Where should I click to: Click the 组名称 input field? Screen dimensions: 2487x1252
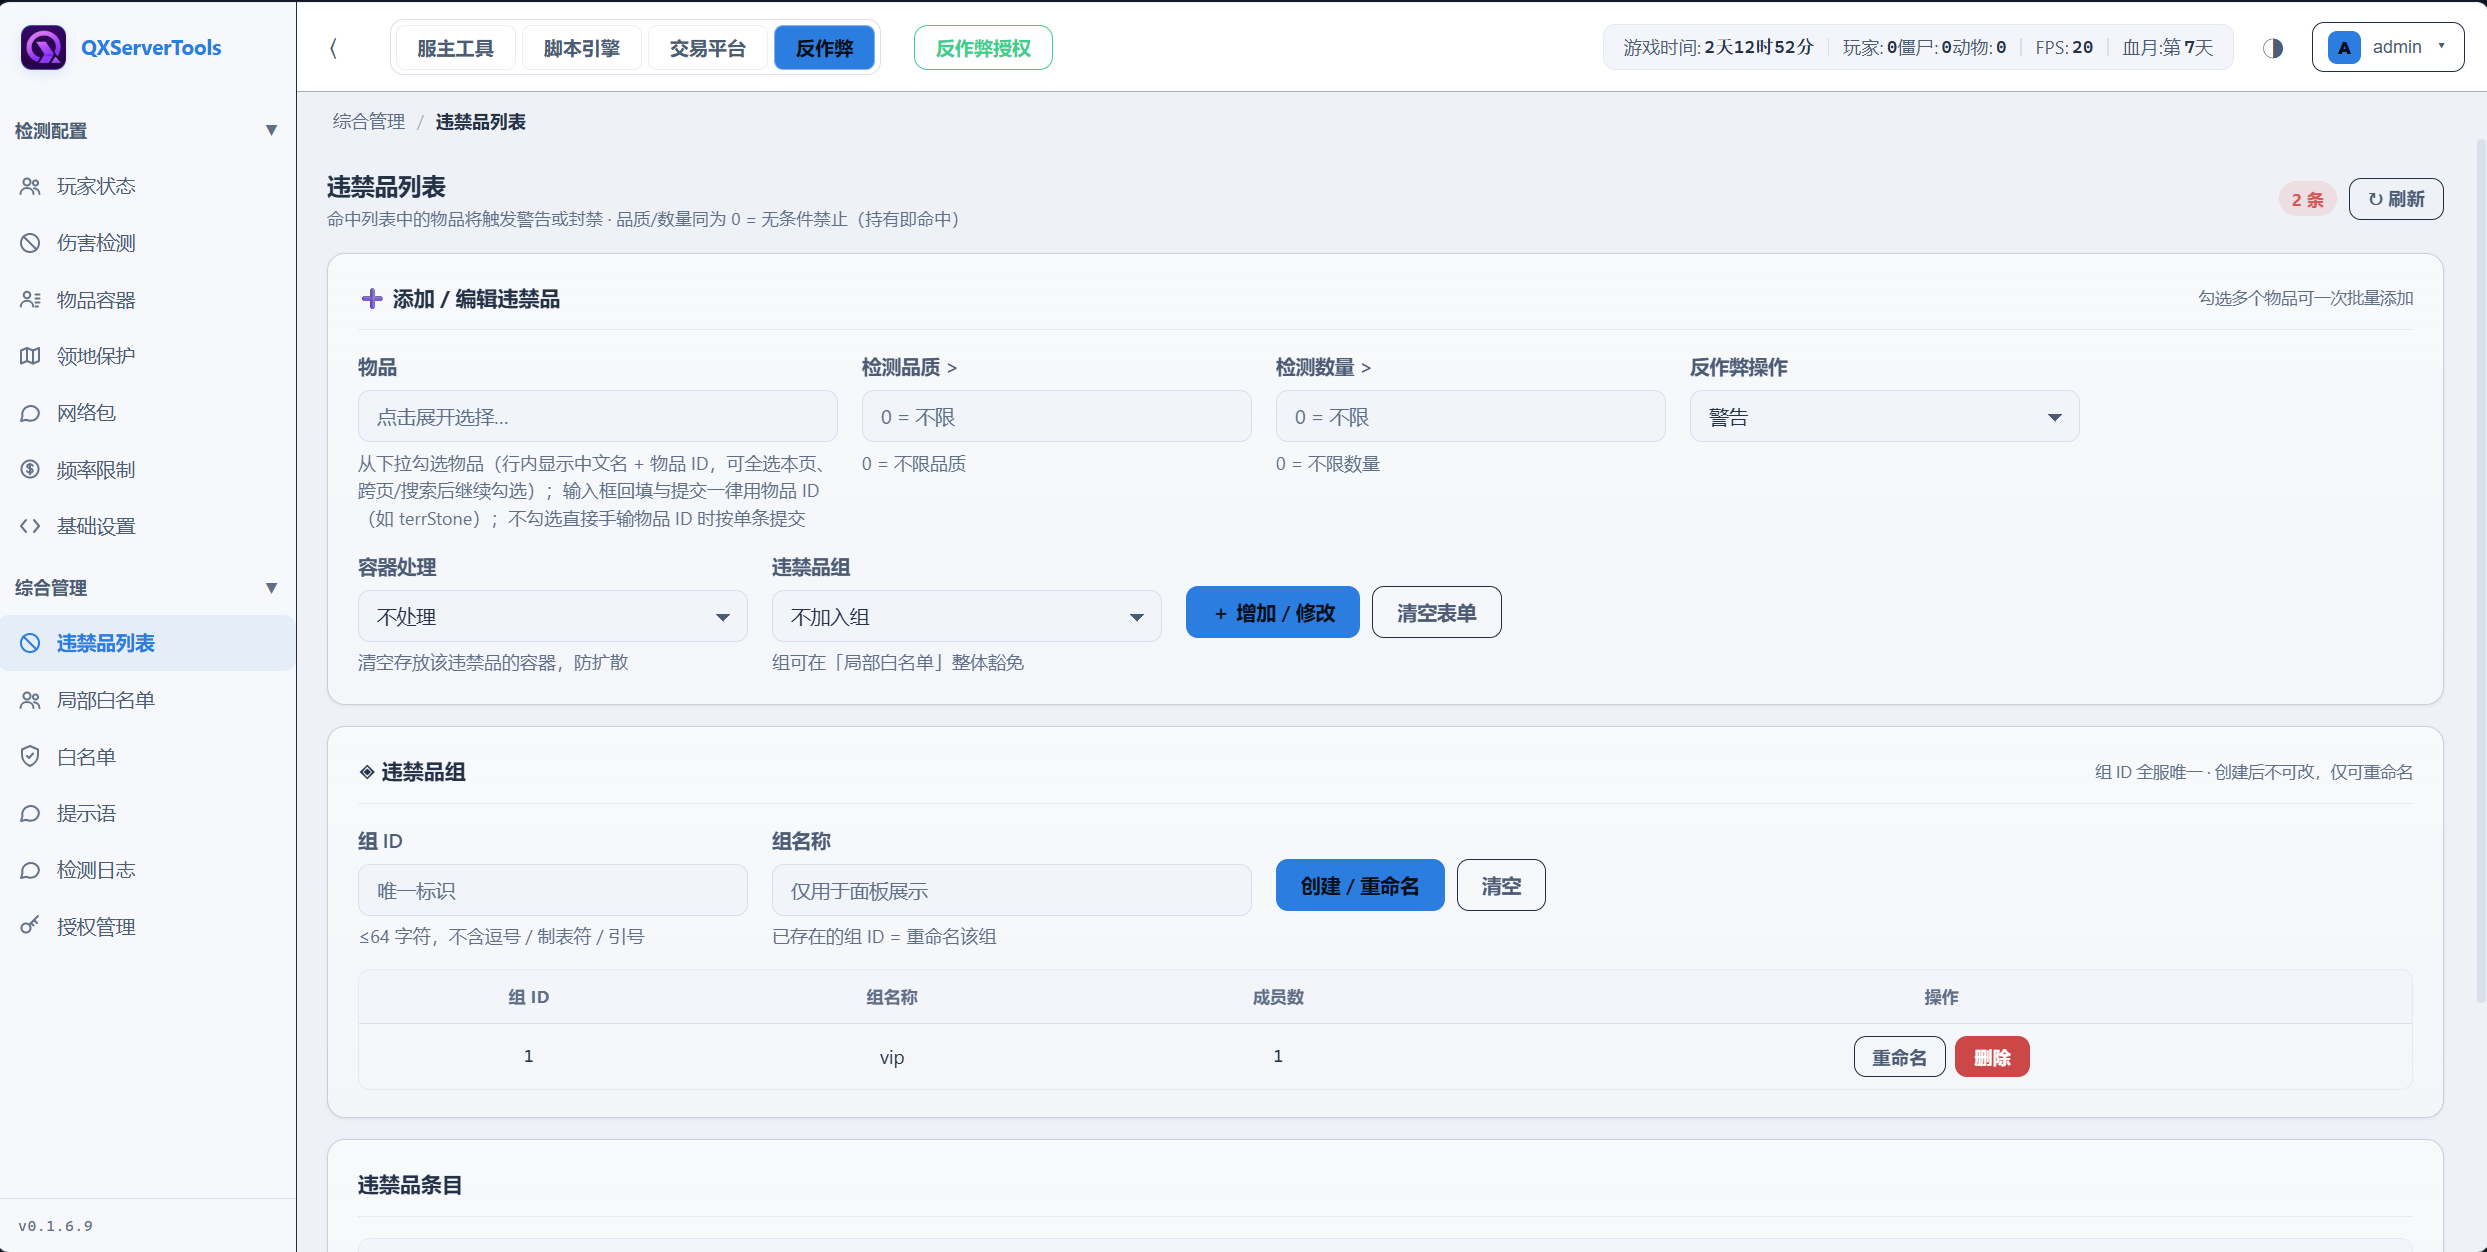point(1011,890)
